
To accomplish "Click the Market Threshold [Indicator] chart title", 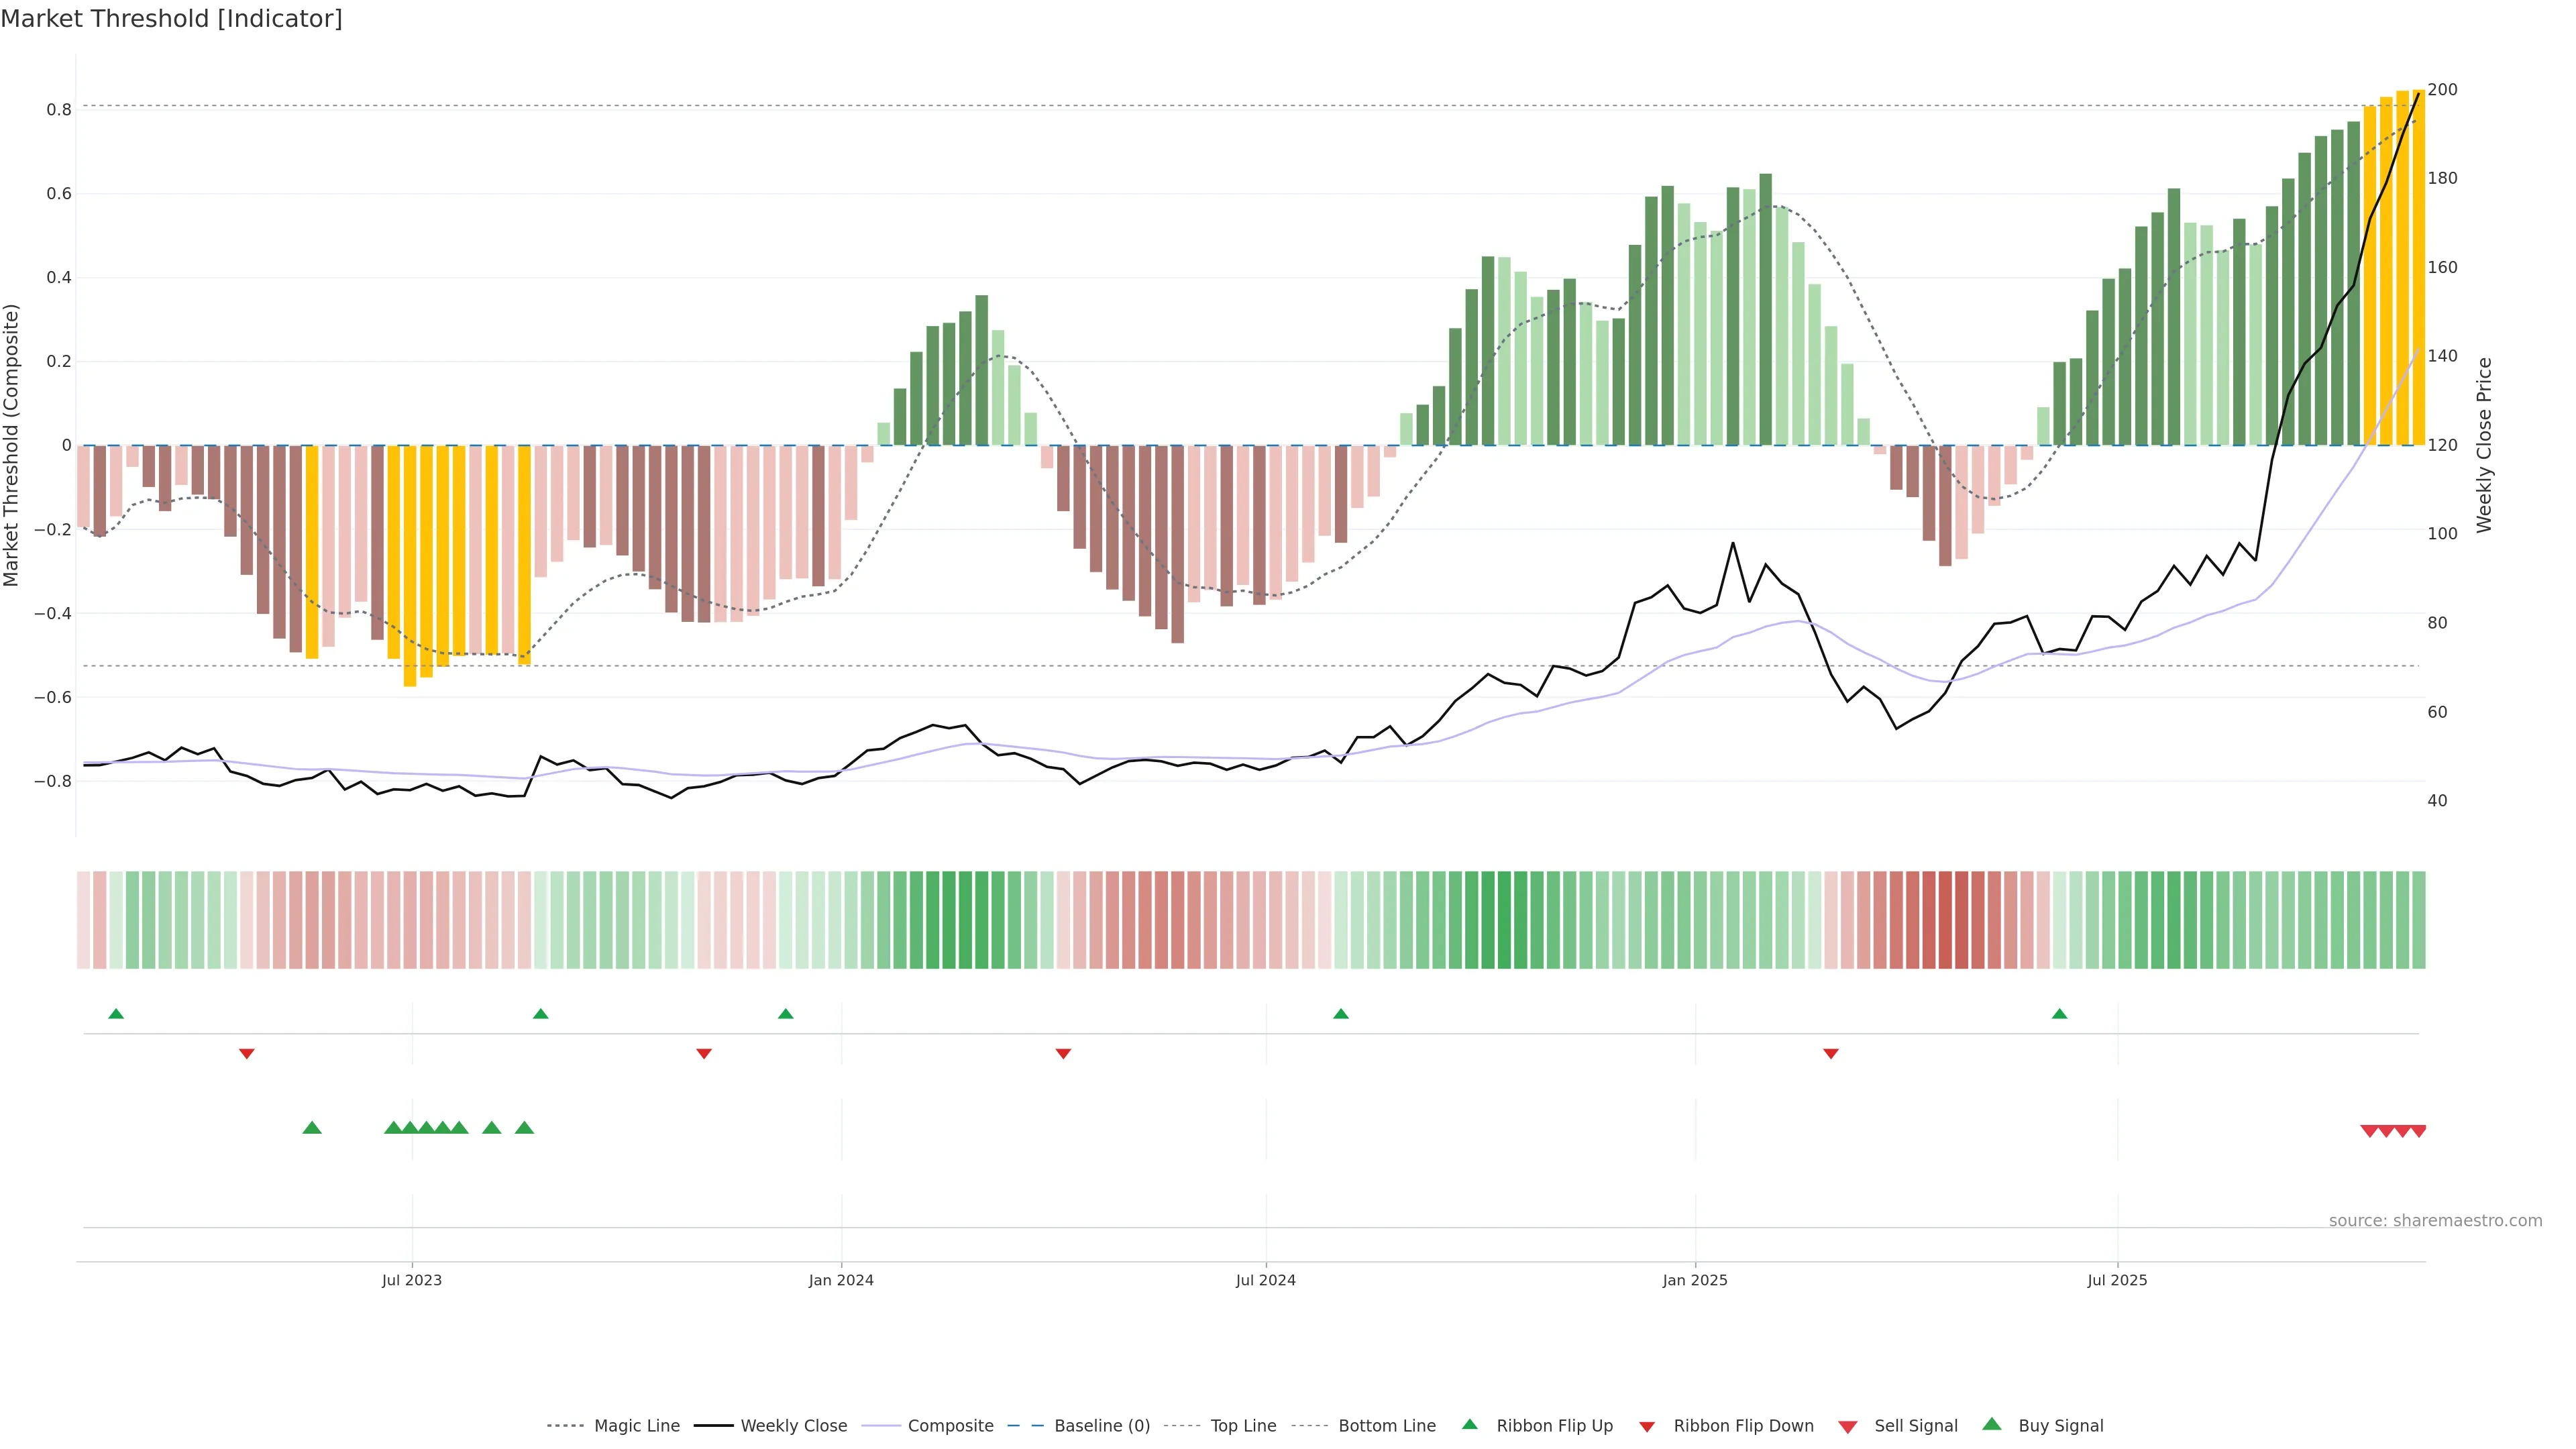I will point(171,19).
